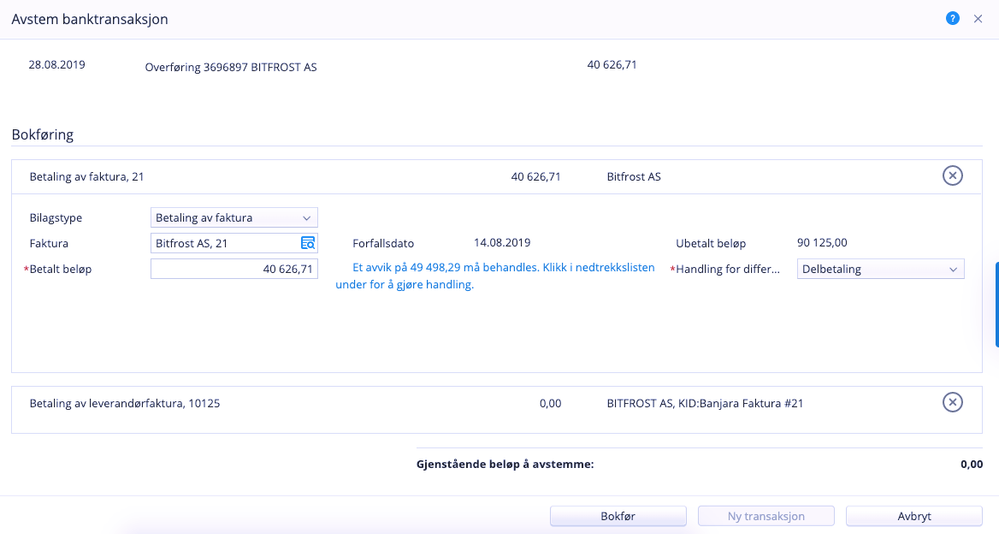Remove the Betaling av leverandørfaktura, 10125 entry
Viewport: 999px width, 534px height.
coord(952,402)
